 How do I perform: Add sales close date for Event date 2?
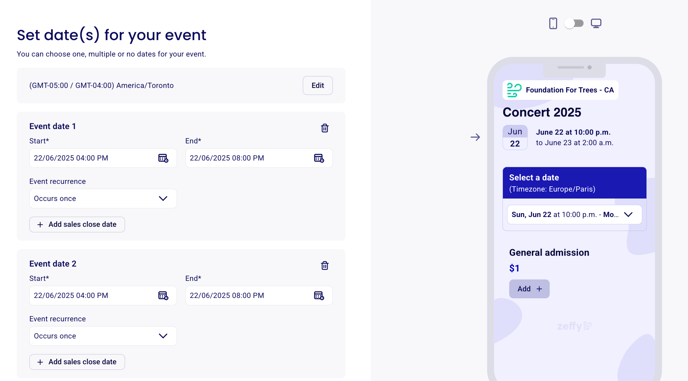(77, 362)
